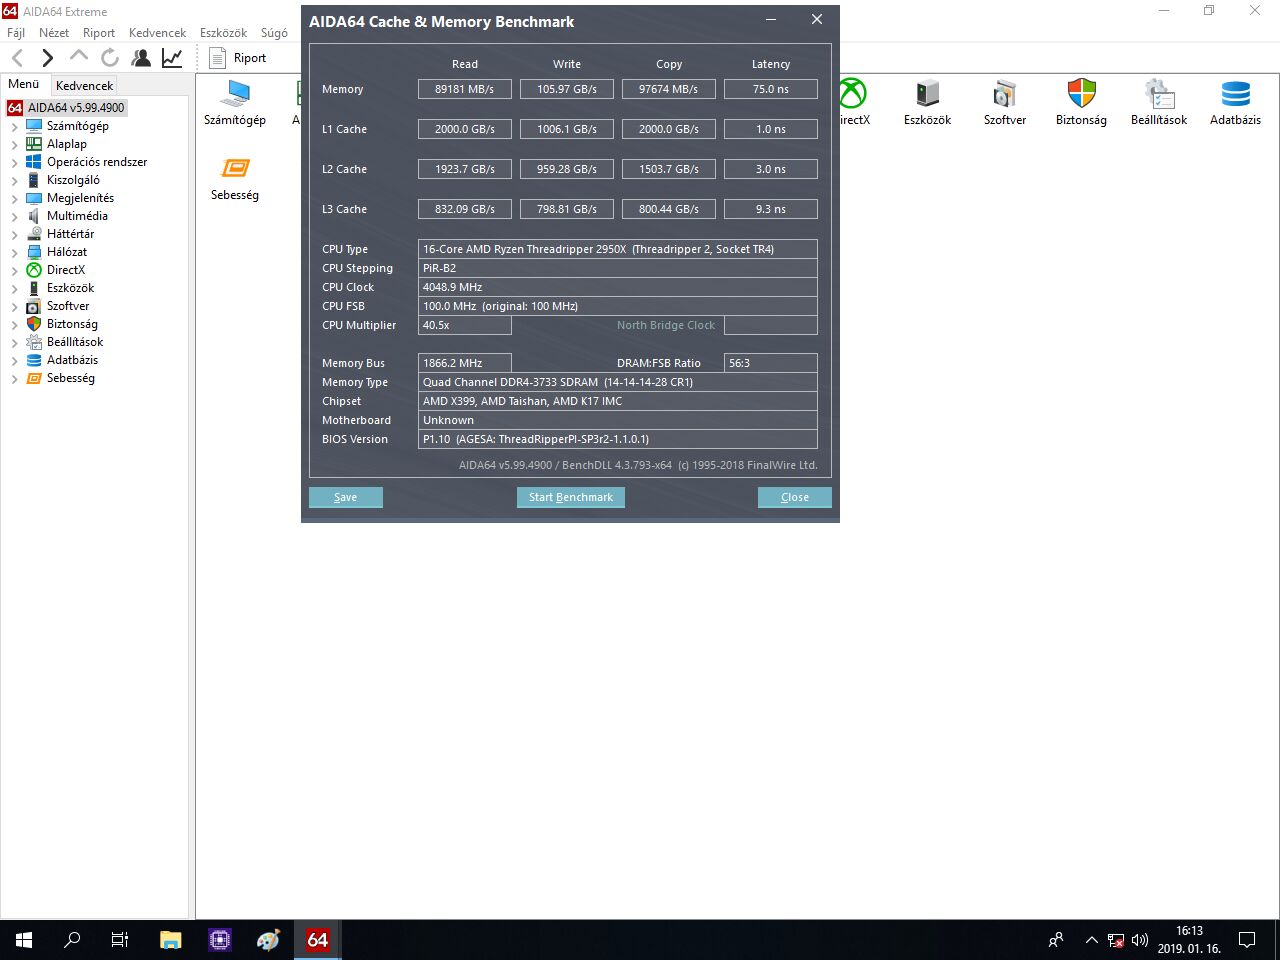
Task: Select Sebesség in the tree
Action: click(70, 378)
